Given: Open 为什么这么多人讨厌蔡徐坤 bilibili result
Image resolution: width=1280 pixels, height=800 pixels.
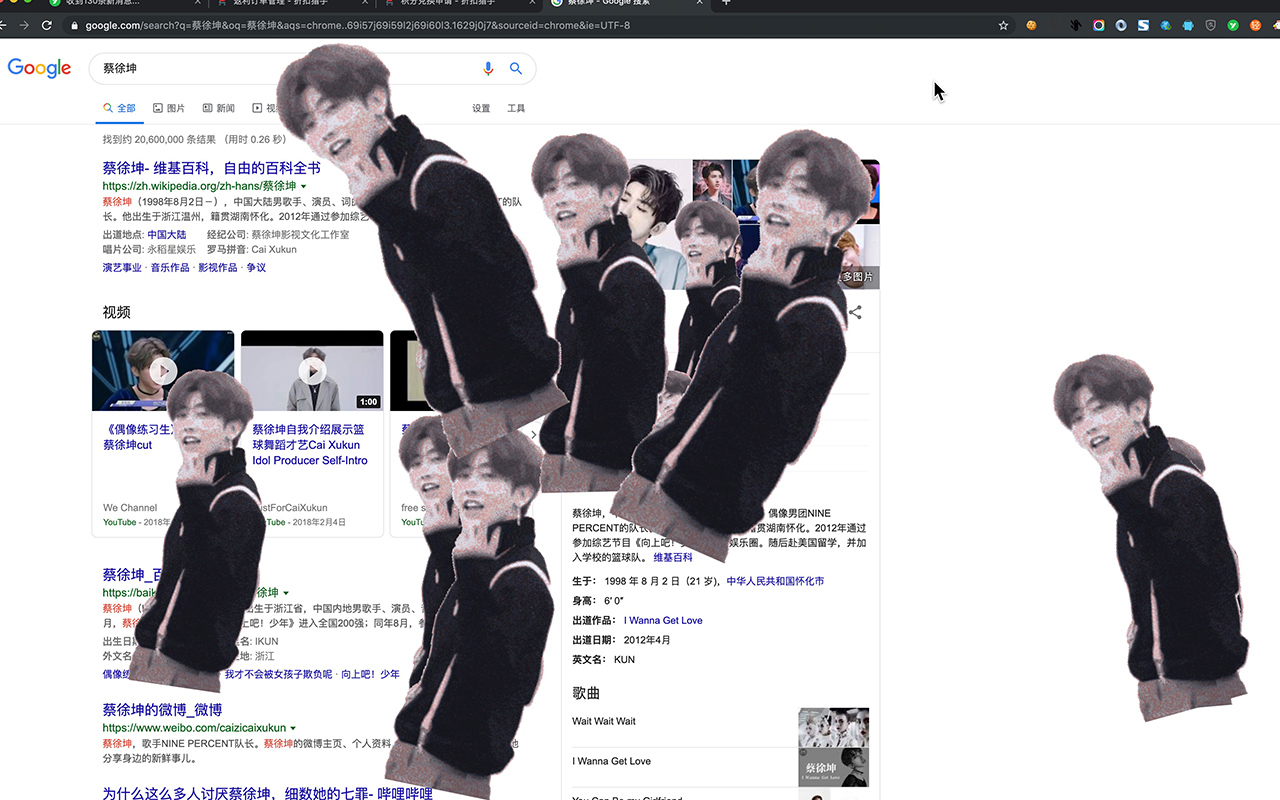Looking at the screenshot, I should point(267,793).
